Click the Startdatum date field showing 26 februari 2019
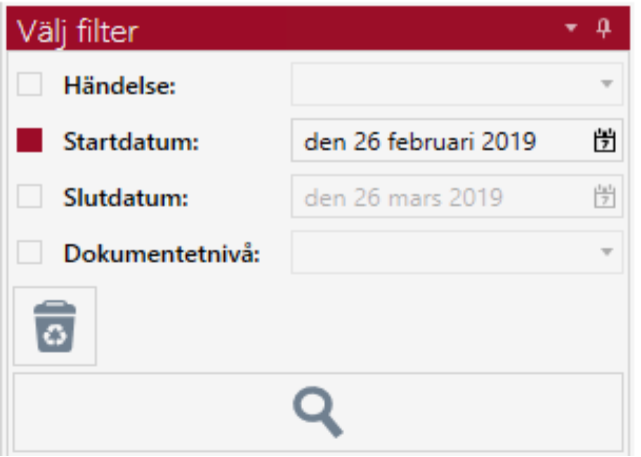The height and width of the screenshot is (457, 641). pos(420,141)
